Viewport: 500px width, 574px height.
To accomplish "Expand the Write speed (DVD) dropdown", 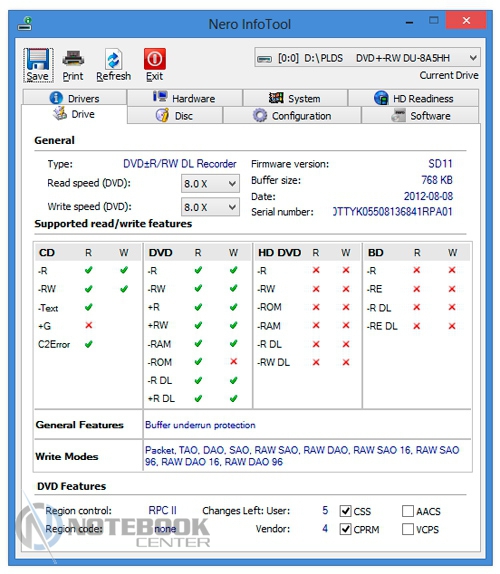I will click(210, 207).
